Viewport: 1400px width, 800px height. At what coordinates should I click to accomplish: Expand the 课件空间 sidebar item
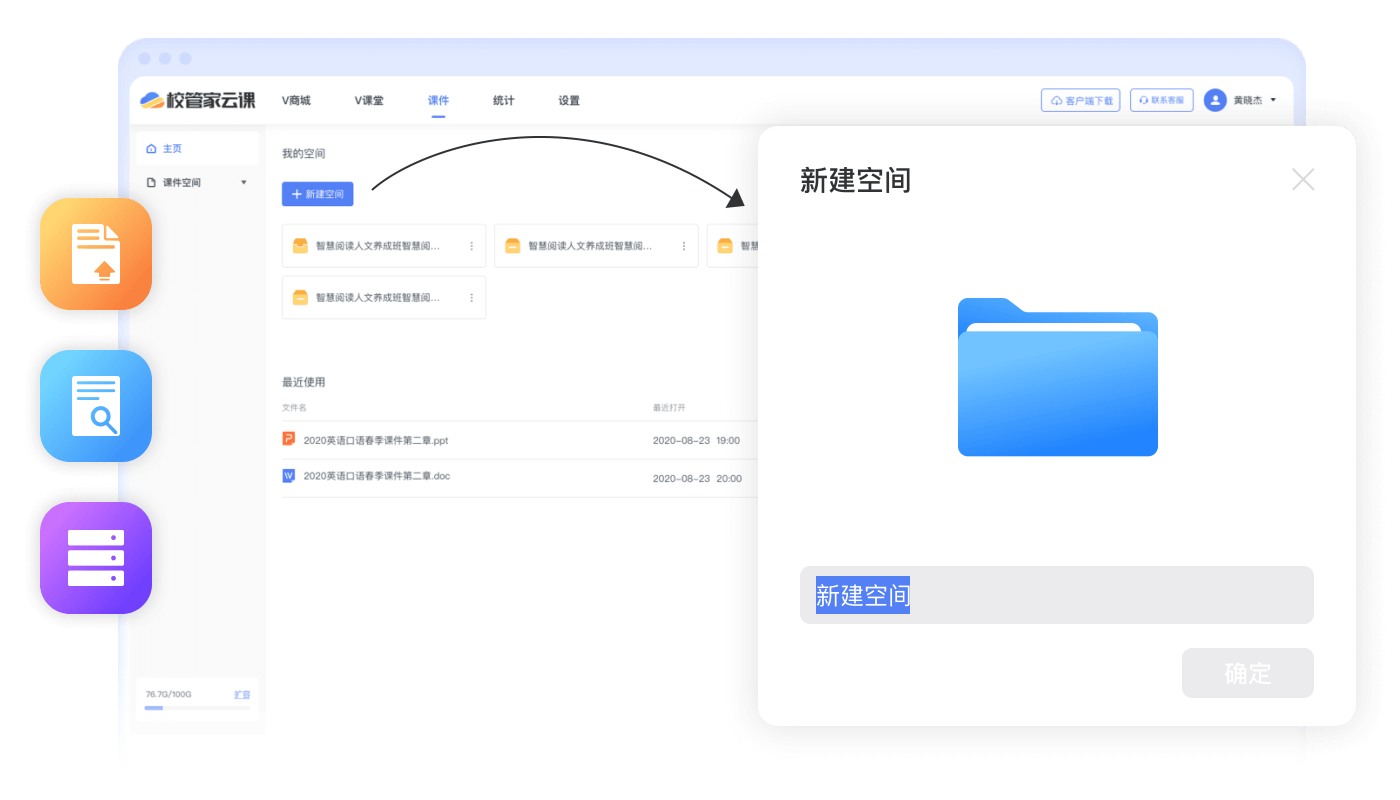(x=243, y=182)
